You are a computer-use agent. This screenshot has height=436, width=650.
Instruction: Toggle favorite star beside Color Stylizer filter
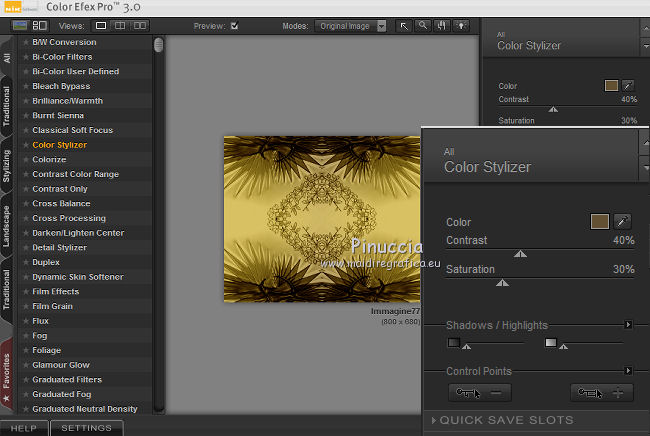point(26,145)
